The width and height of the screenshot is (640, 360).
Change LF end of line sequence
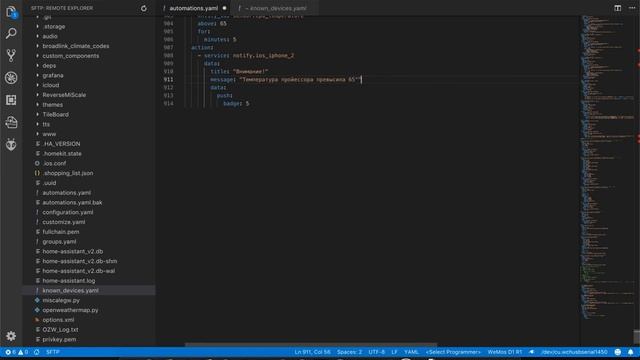(394, 352)
